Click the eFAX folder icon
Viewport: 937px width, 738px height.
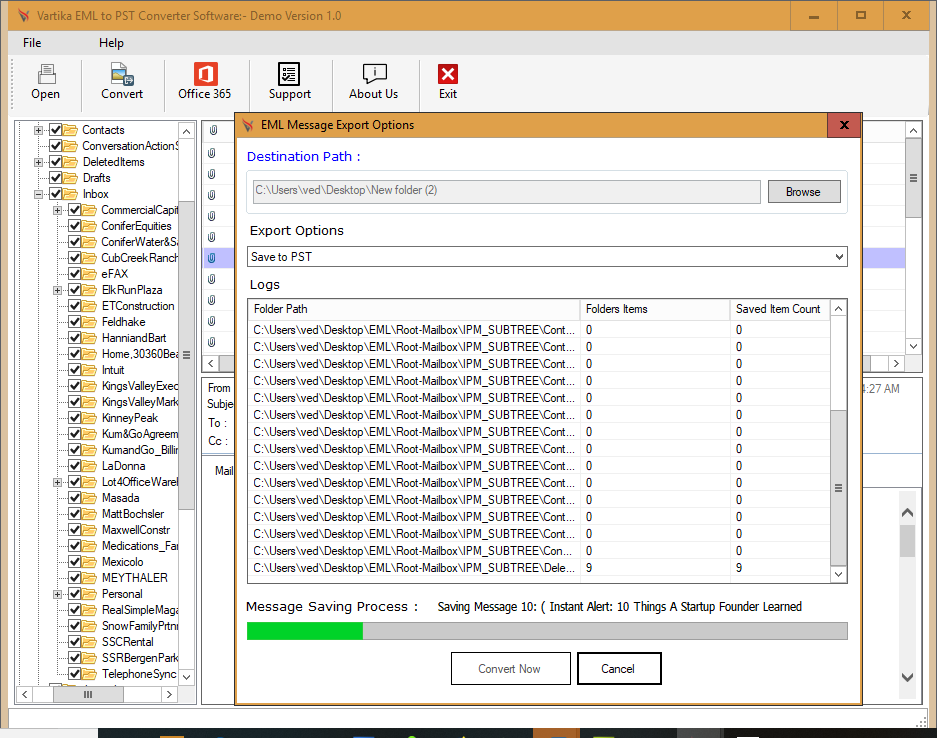pyautogui.click(x=90, y=274)
